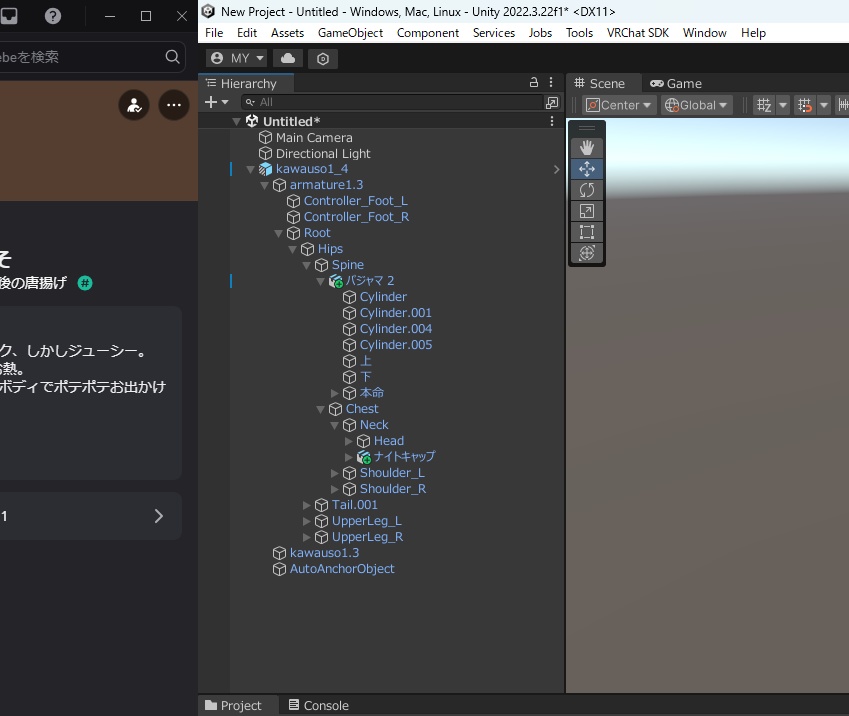Collapse the armature1.3 object
Image resolution: width=849 pixels, height=716 pixels.
(264, 185)
